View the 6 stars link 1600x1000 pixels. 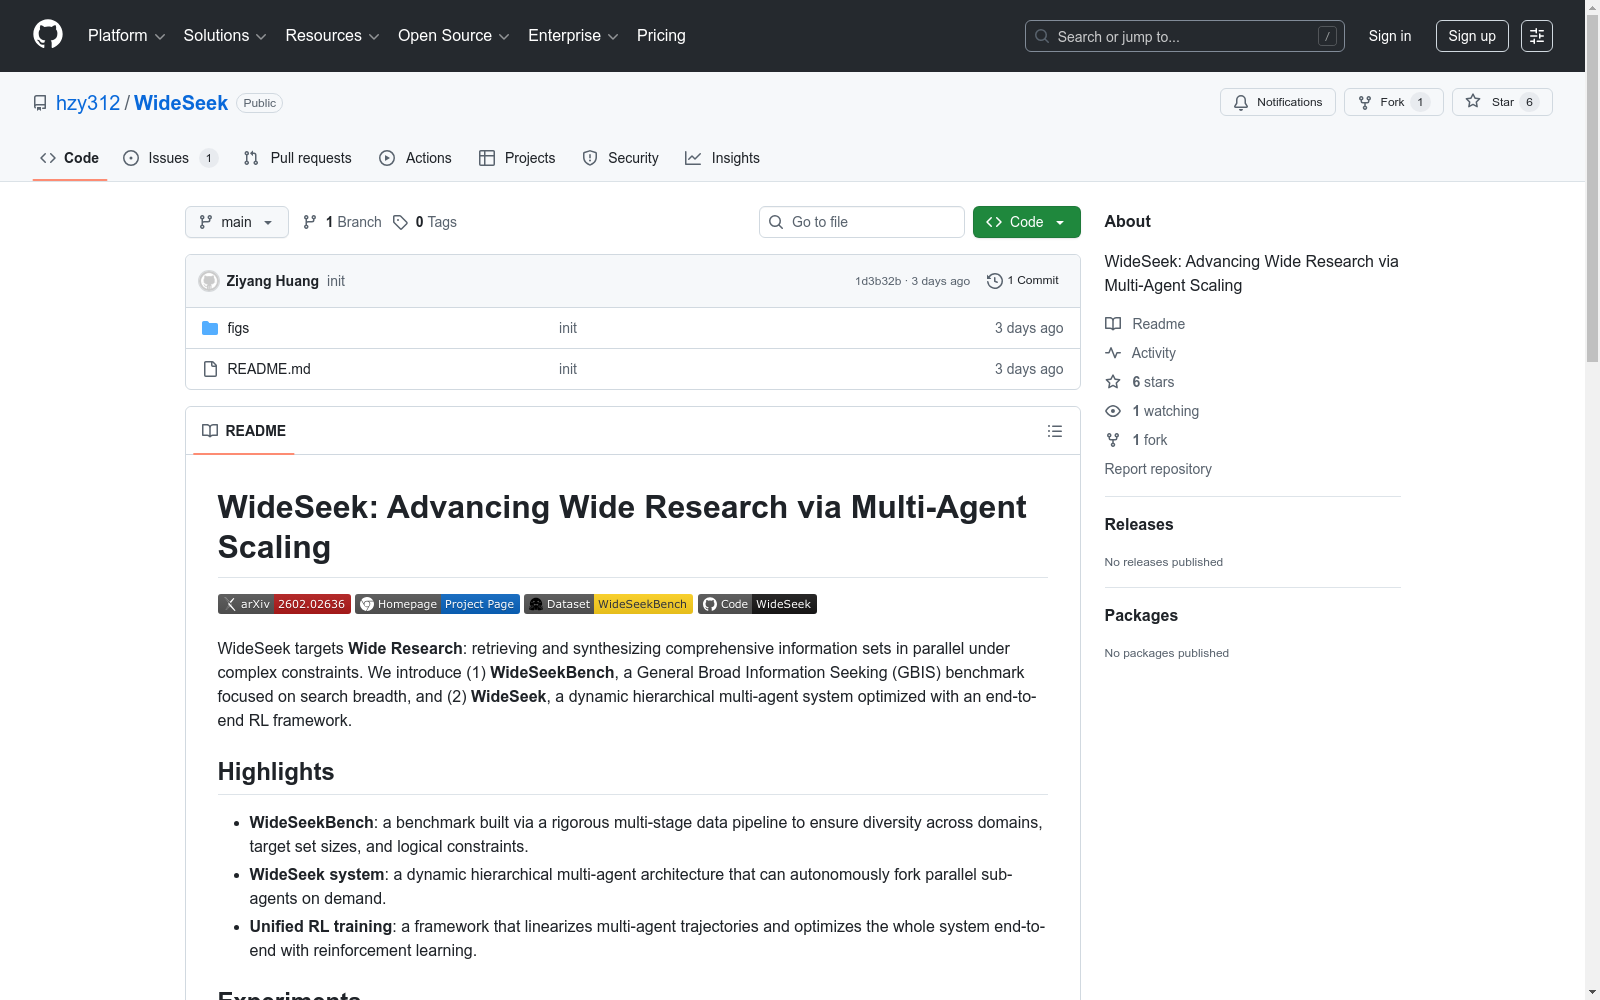pos(1140,382)
